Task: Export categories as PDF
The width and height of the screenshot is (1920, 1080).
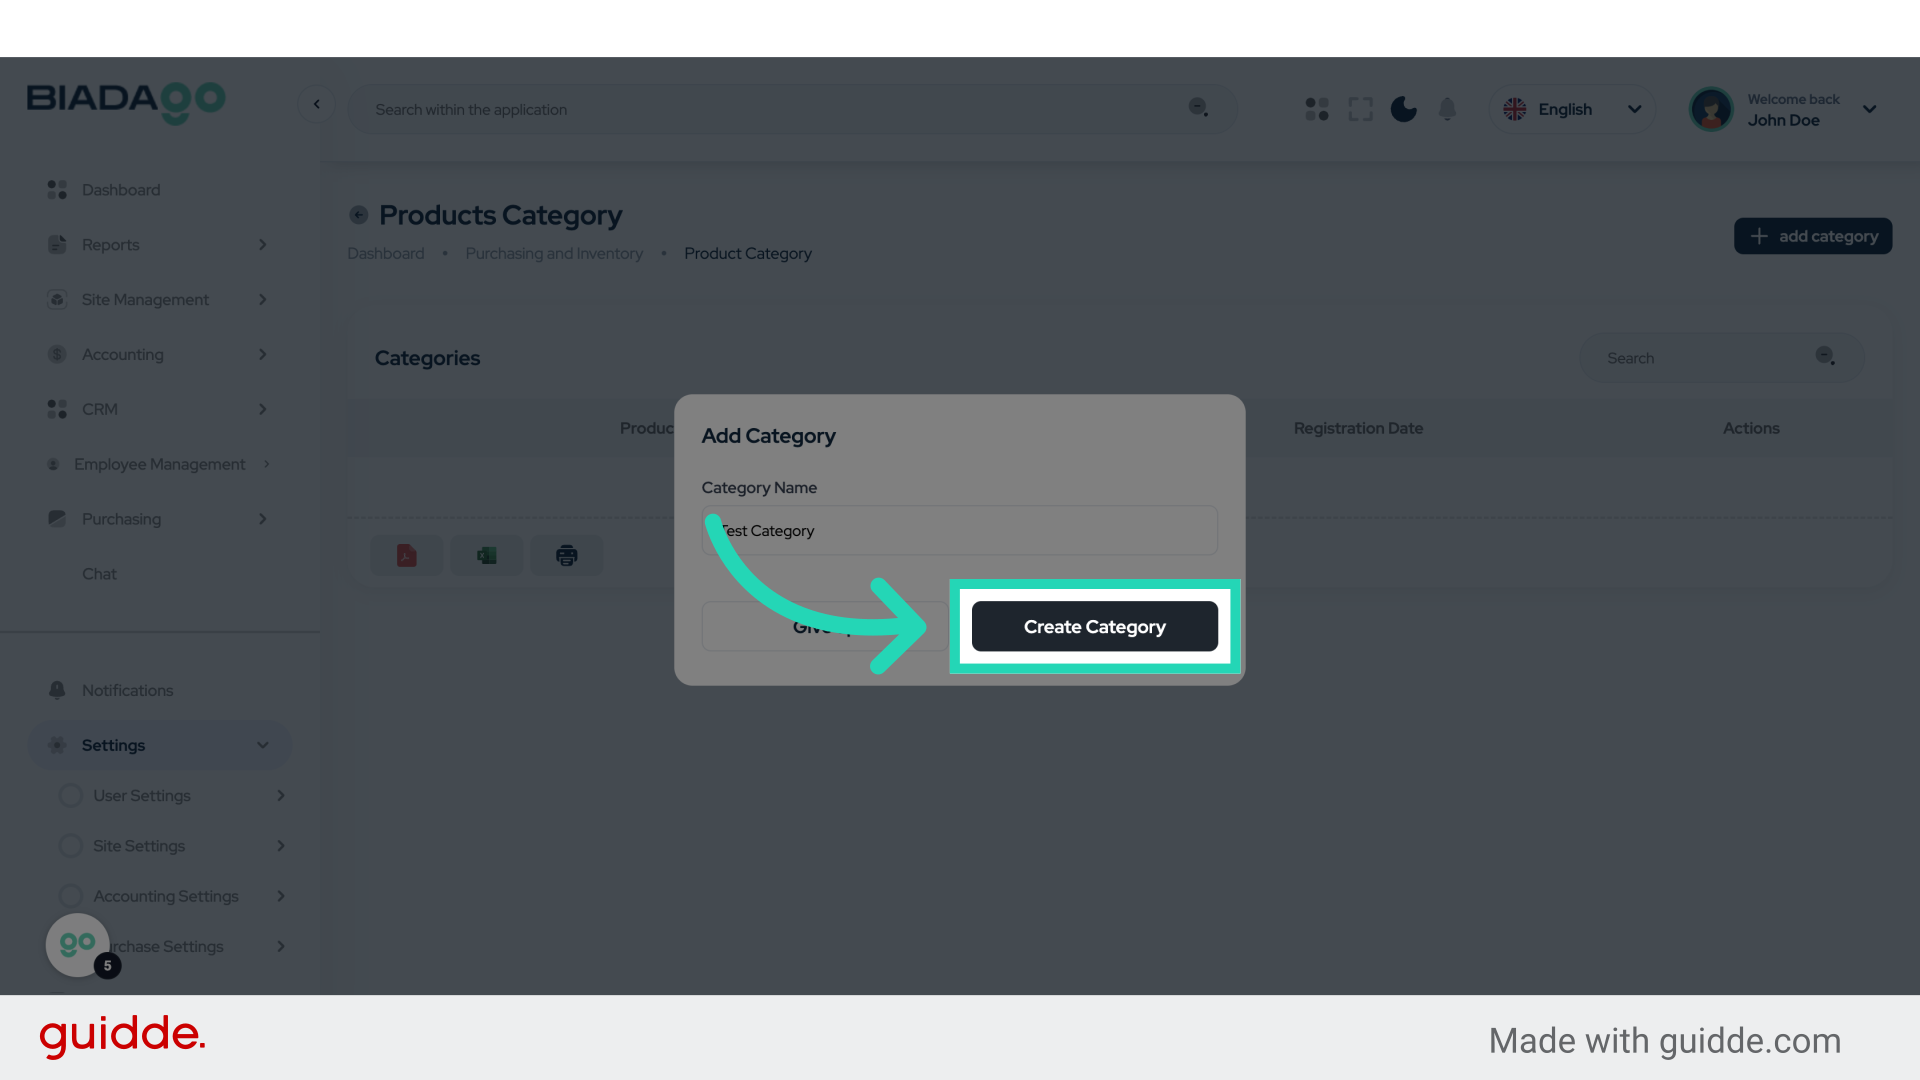Action: tap(406, 555)
